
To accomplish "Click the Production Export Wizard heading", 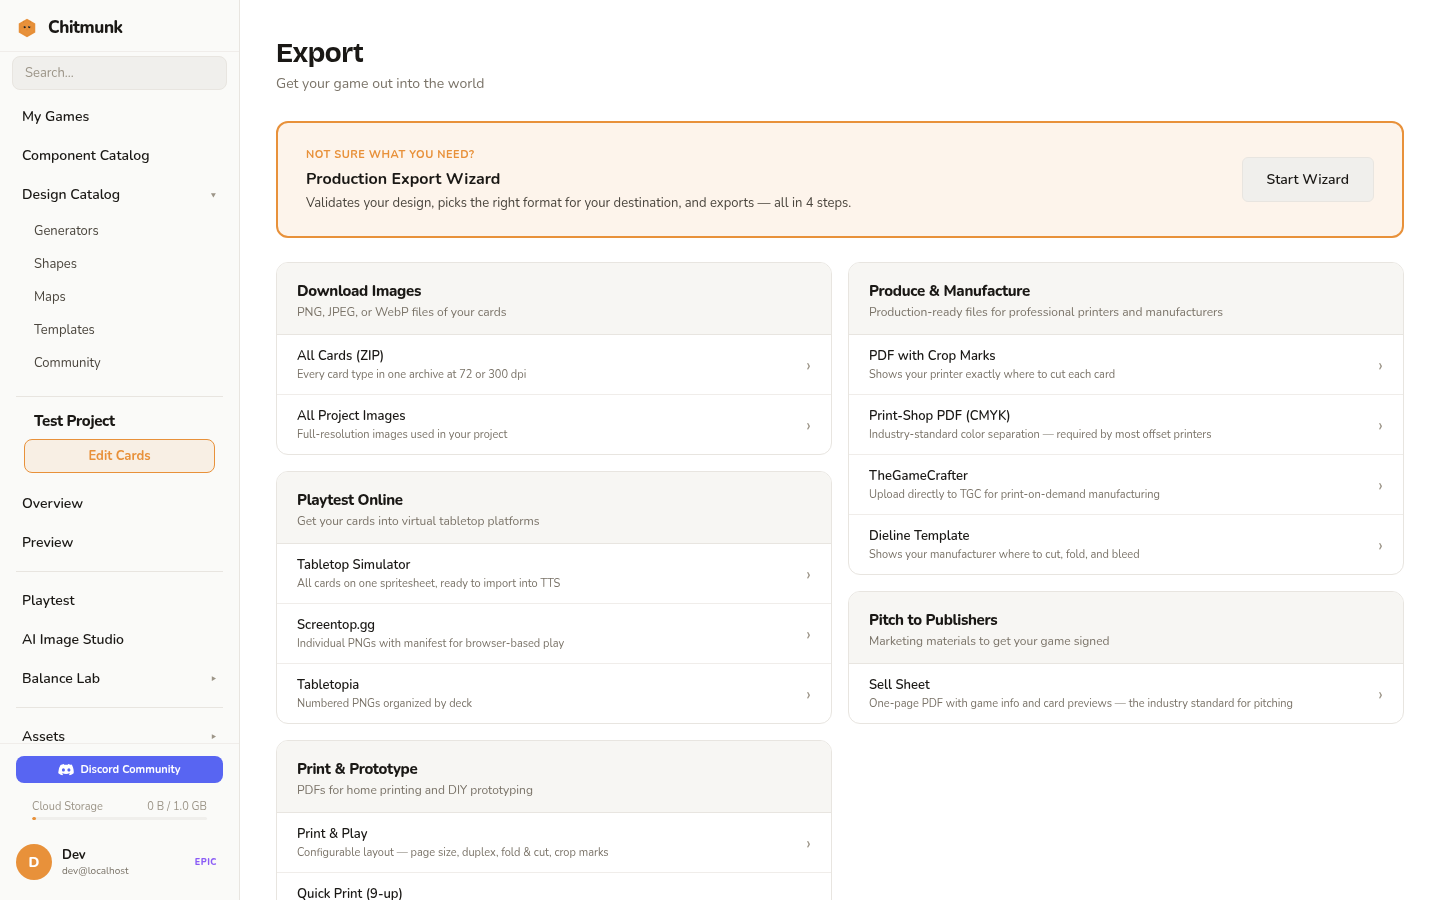I will tap(403, 179).
